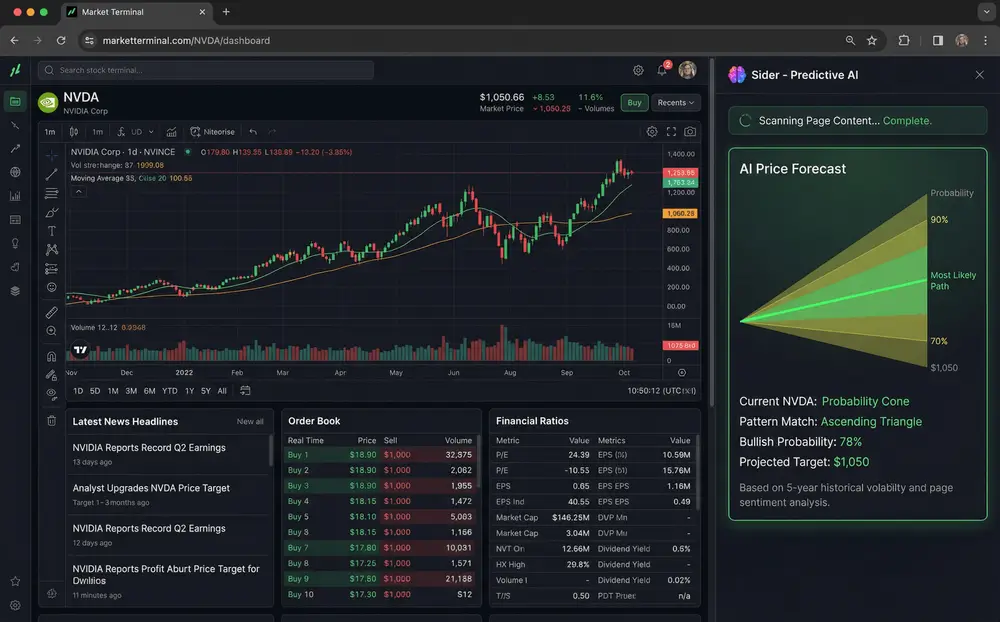
Task: Undo the last chart action
Action: [x=253, y=132]
